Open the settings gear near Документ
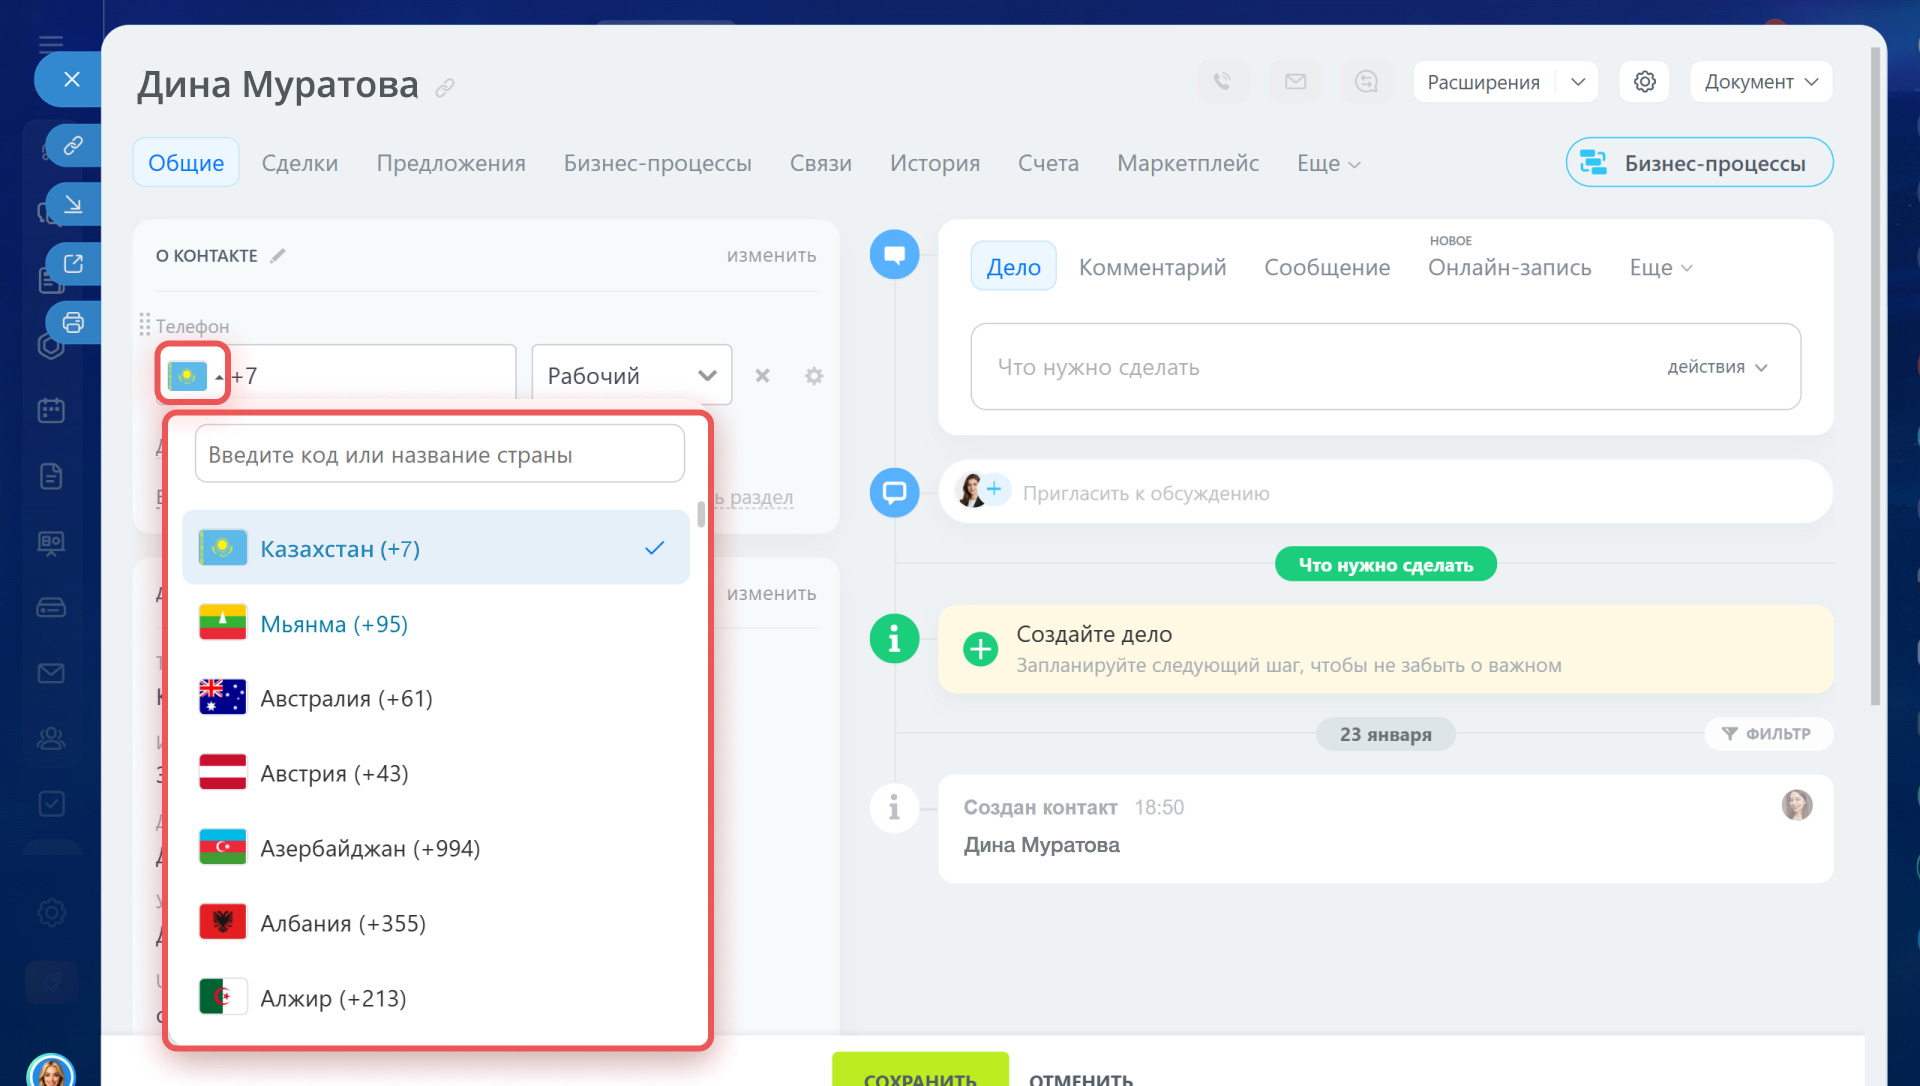1920x1086 pixels. [1644, 82]
